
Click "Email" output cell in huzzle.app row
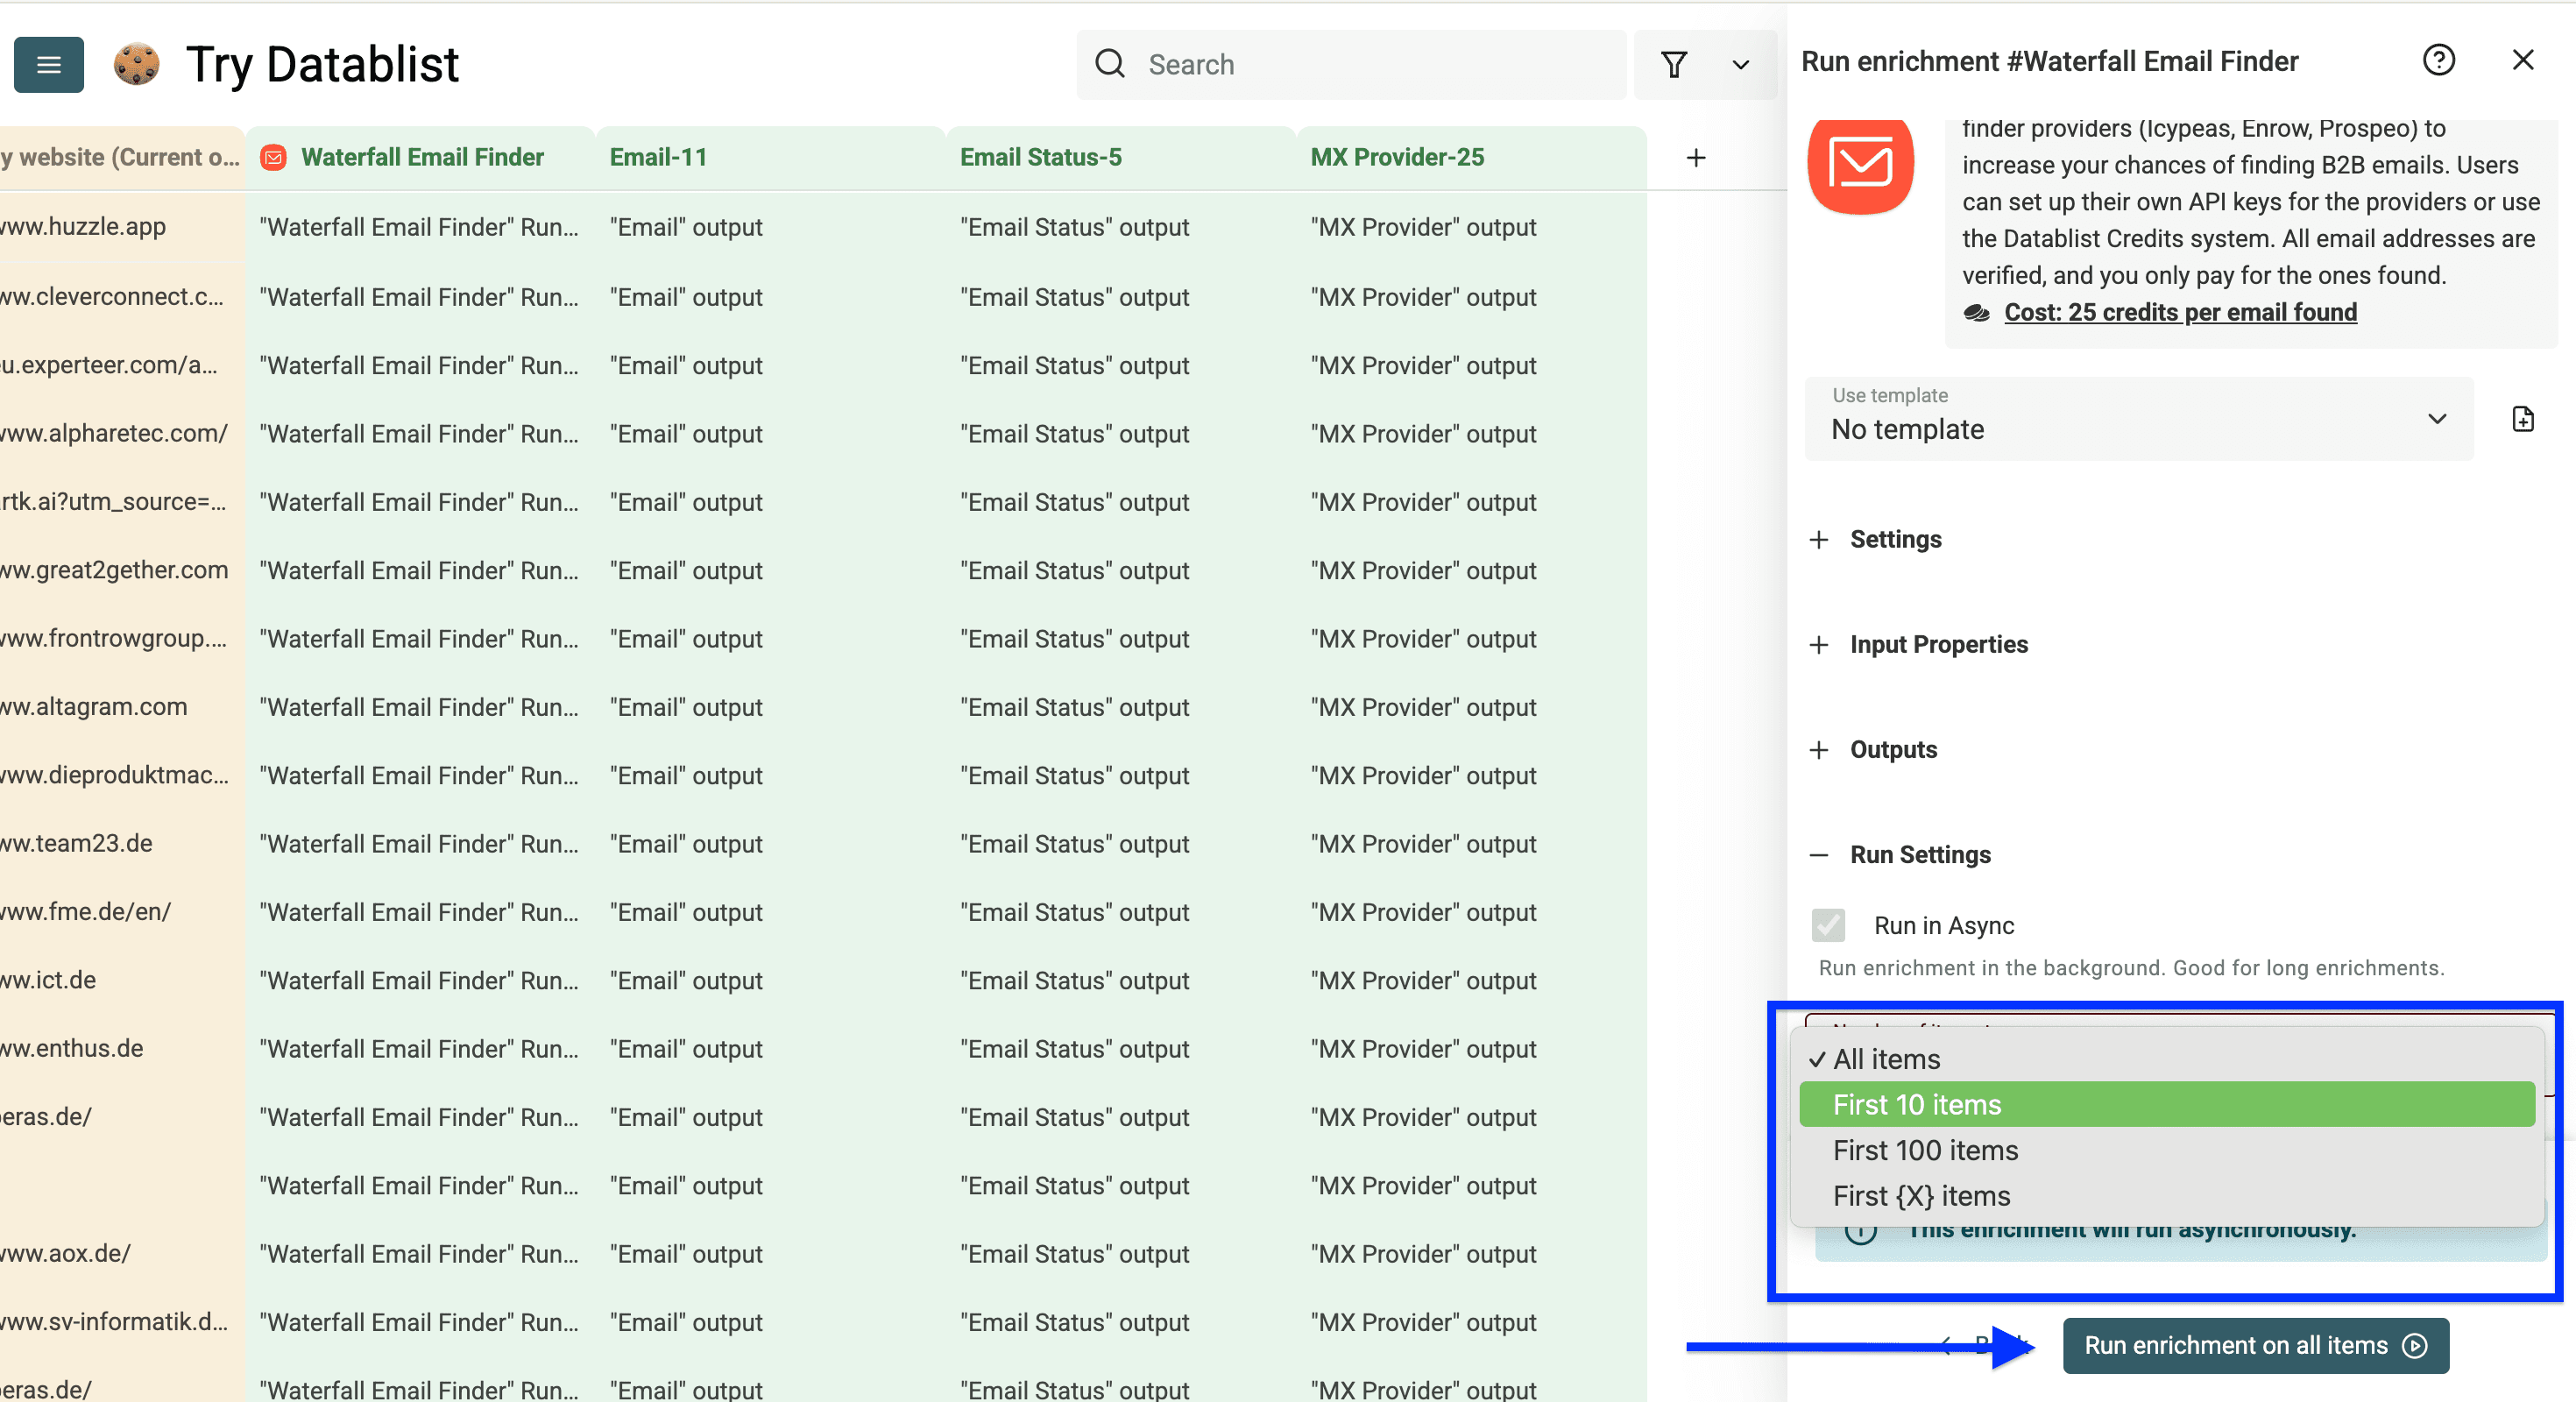point(771,227)
